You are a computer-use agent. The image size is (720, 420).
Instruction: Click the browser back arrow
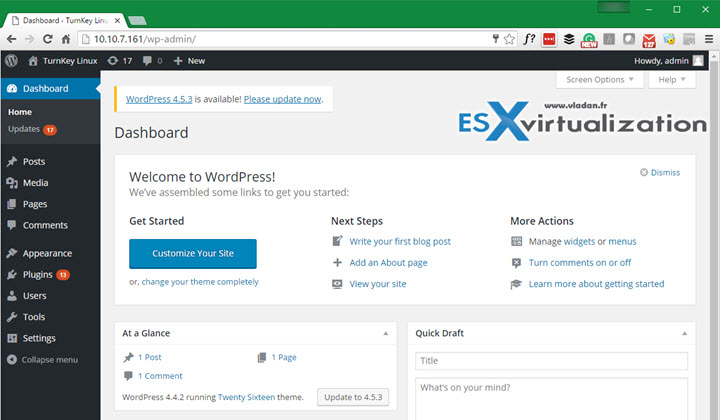pyautogui.click(x=11, y=39)
